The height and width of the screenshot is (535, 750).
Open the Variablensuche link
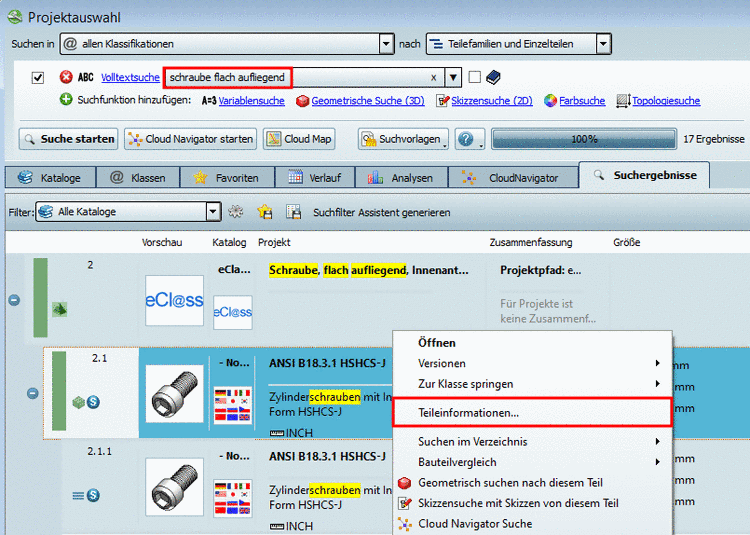[x=252, y=101]
